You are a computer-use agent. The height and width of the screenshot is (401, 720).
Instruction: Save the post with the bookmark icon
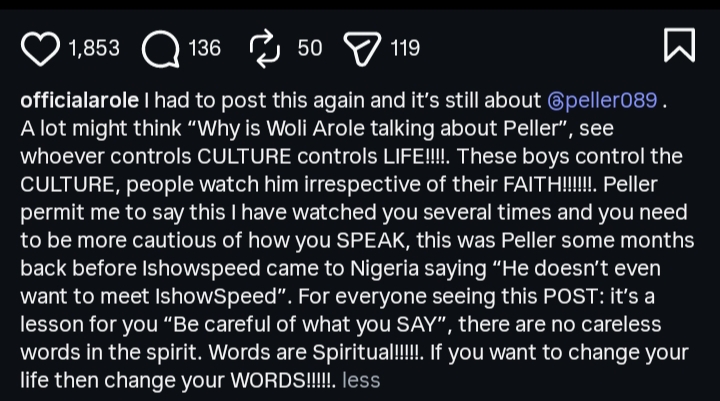(679, 46)
